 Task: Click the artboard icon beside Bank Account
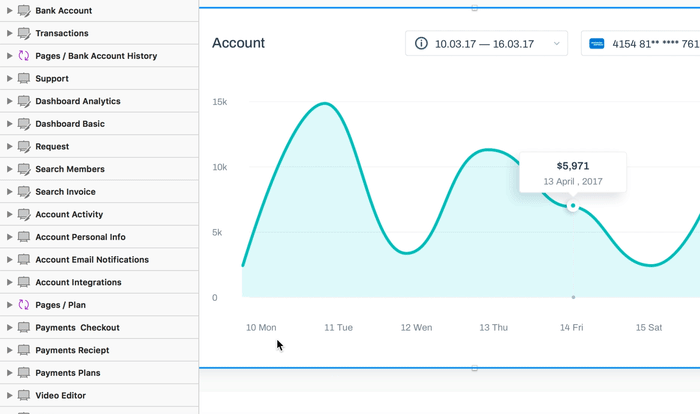coord(24,10)
